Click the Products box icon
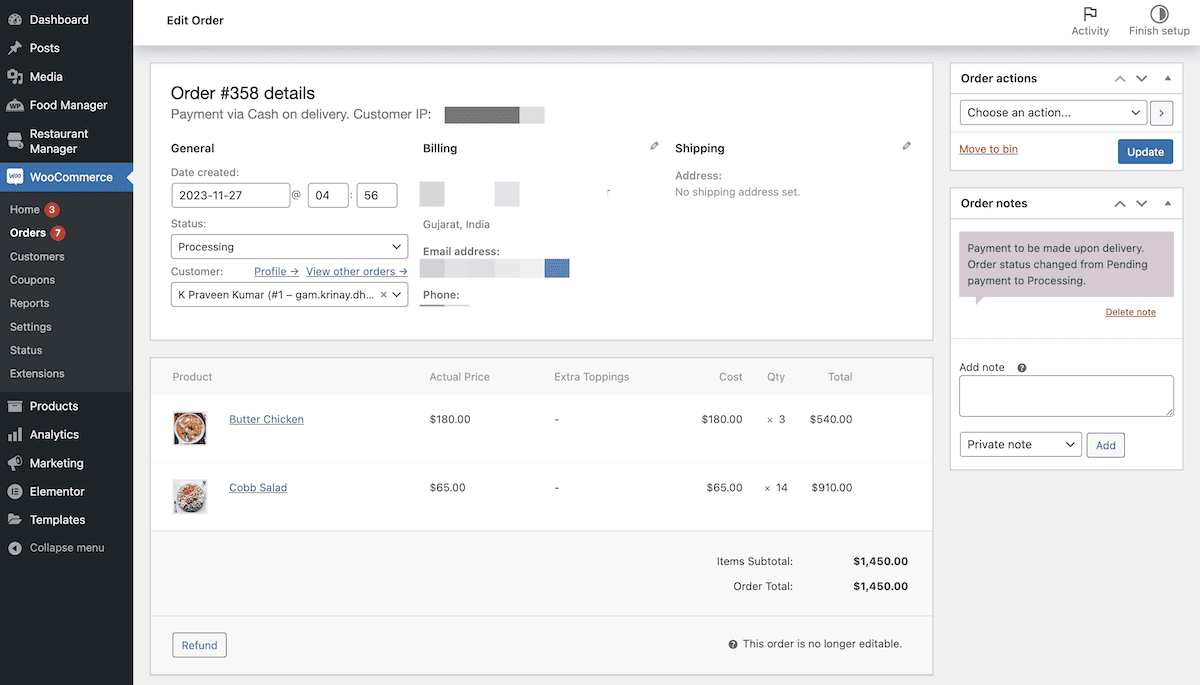 coord(15,406)
